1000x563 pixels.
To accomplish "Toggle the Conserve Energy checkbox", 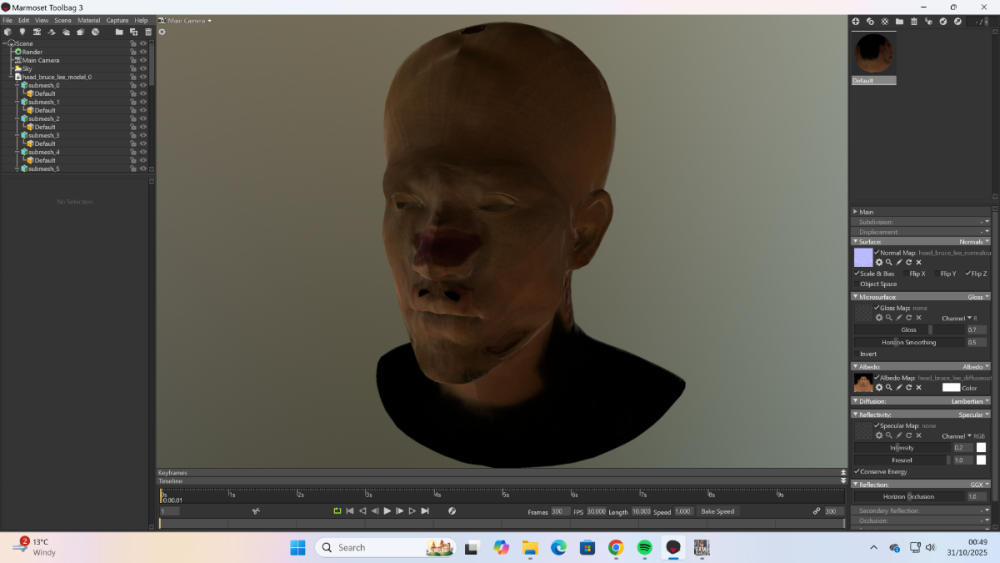I will point(857,472).
